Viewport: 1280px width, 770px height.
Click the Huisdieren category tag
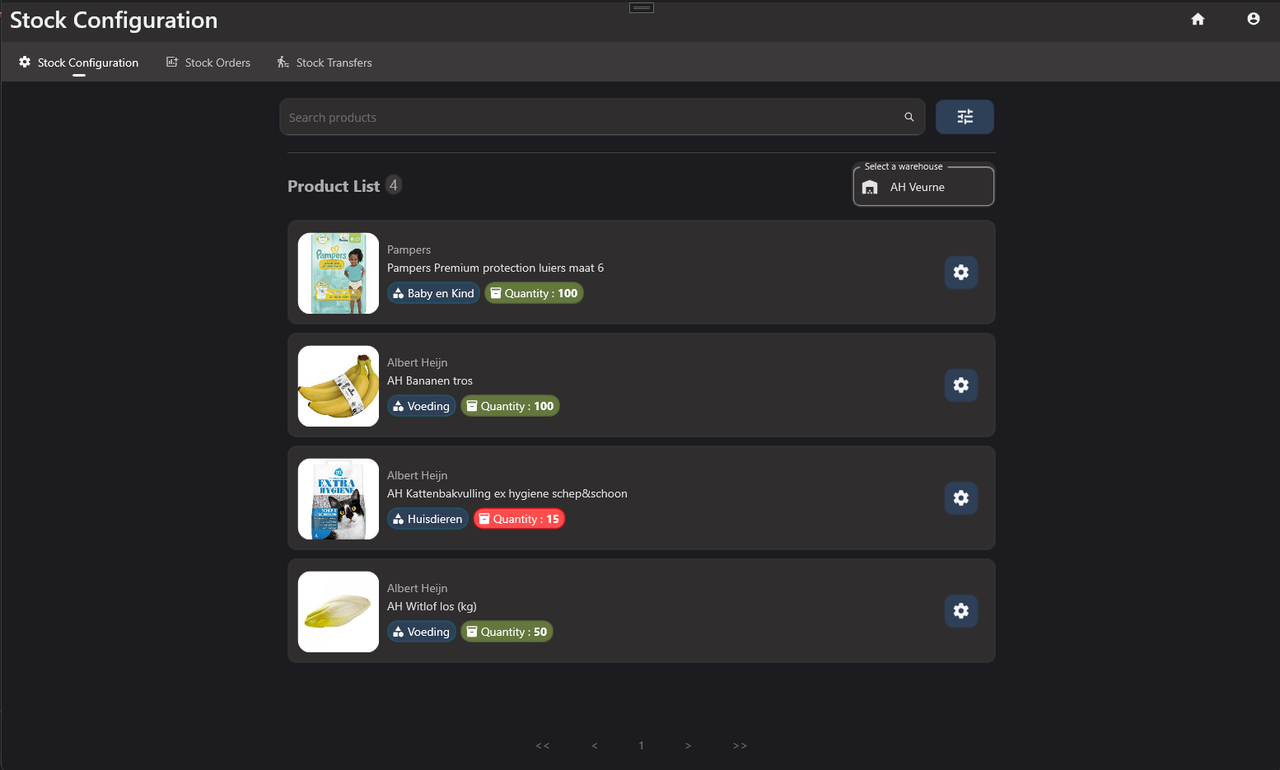coord(428,519)
